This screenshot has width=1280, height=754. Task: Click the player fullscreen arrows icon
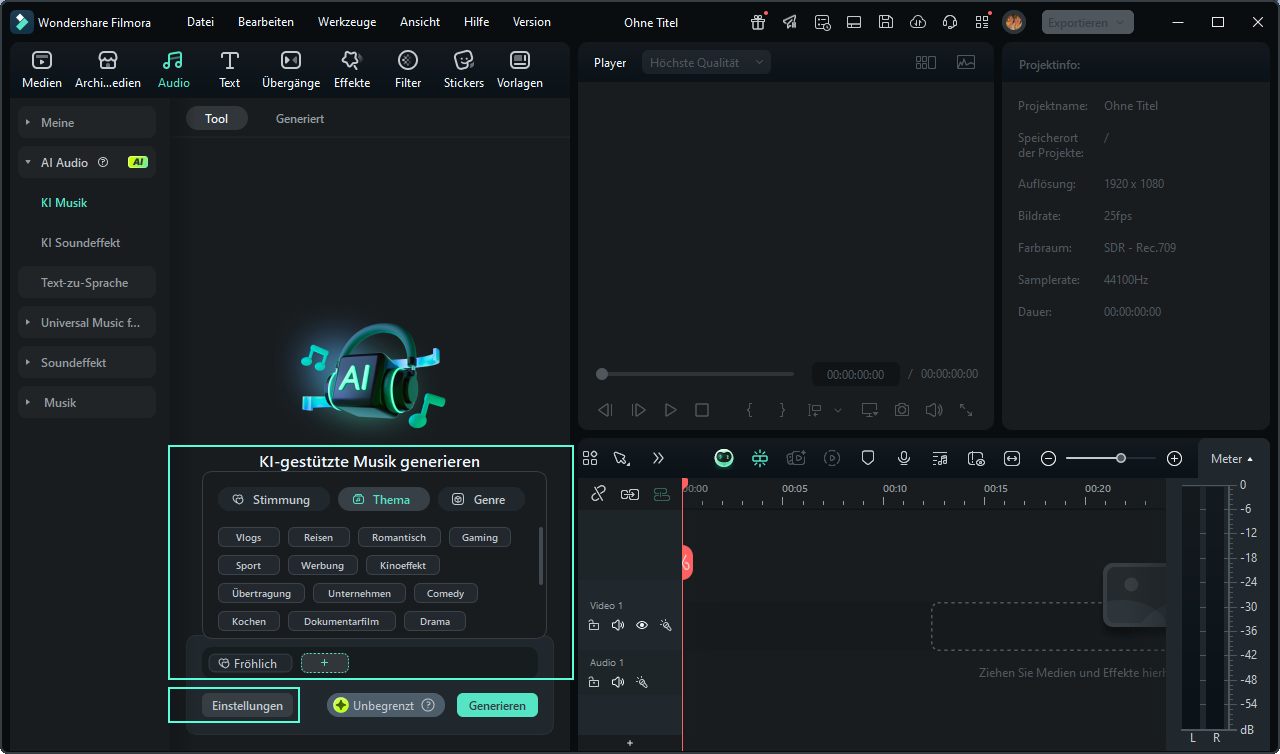[966, 410]
